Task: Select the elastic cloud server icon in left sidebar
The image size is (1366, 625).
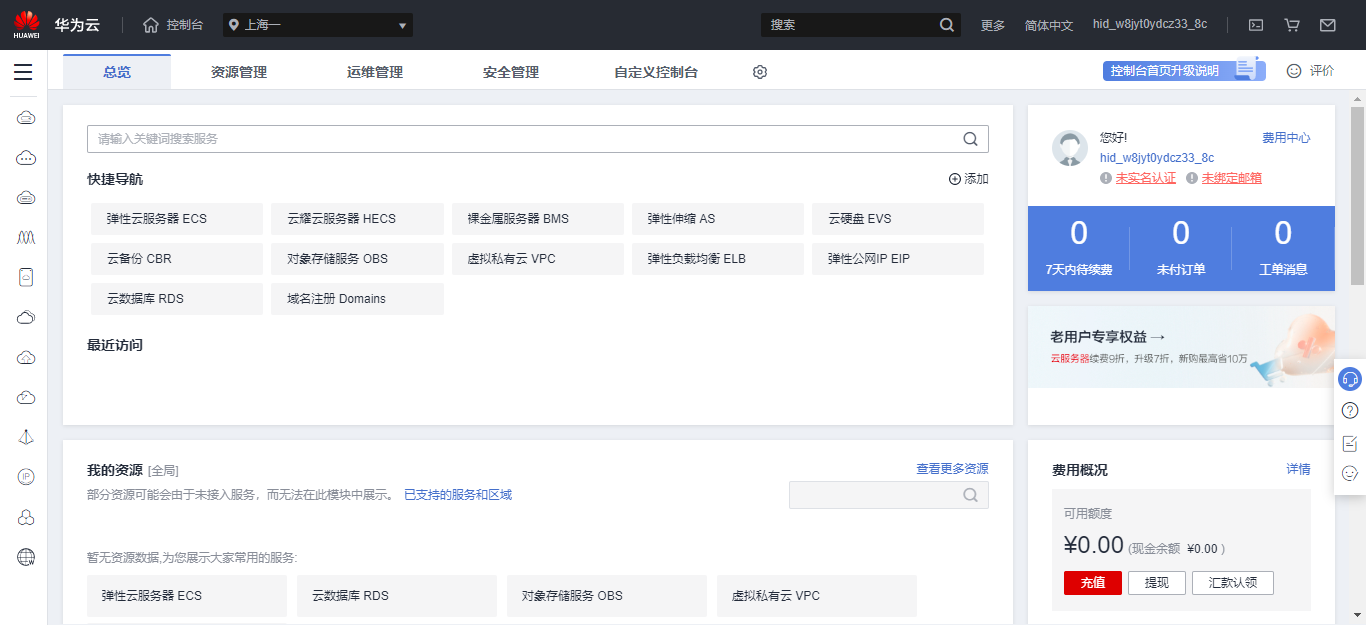Action: [24, 117]
